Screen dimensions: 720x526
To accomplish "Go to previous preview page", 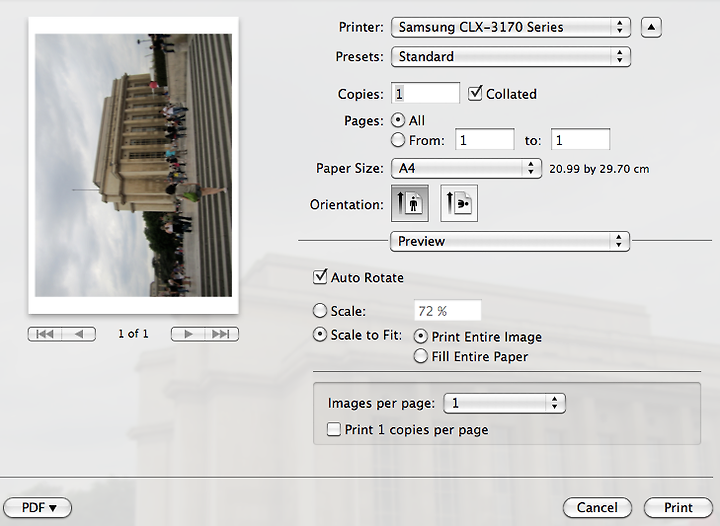I will (79, 334).
